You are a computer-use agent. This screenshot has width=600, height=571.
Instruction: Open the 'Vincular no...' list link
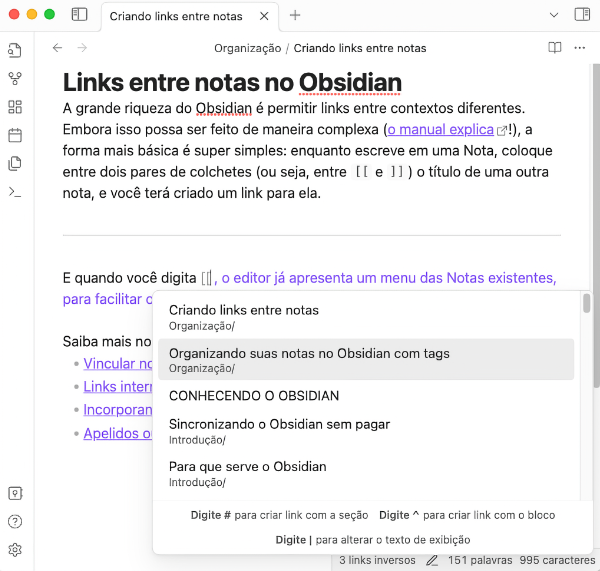[x=118, y=364]
